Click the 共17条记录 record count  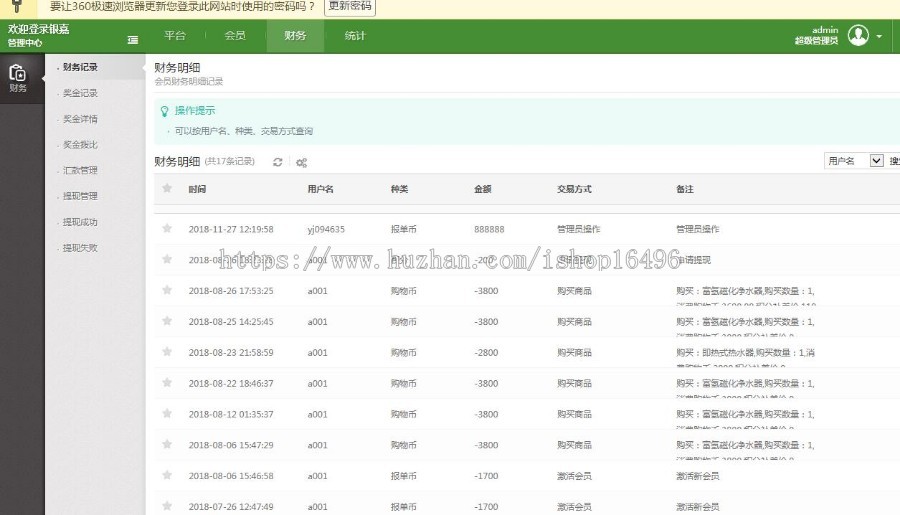point(230,161)
